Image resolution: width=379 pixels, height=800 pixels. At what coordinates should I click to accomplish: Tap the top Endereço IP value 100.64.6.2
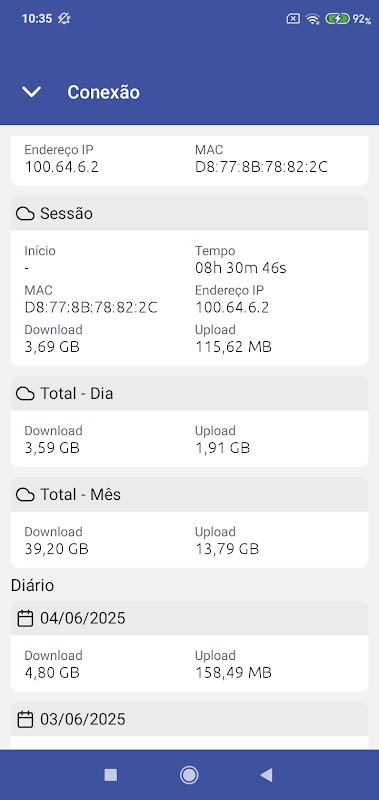(61, 167)
